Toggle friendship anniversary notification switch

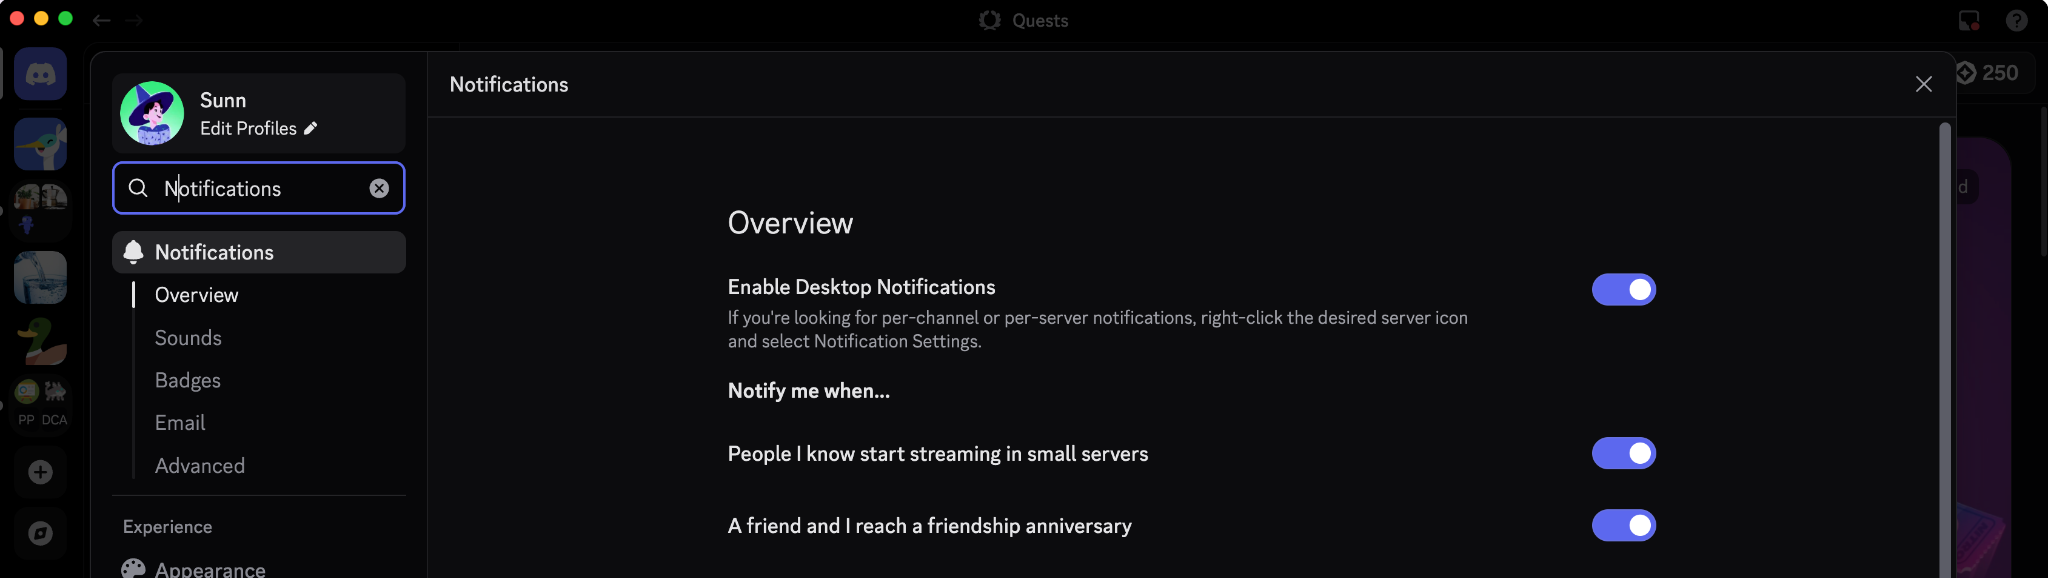point(1624,526)
